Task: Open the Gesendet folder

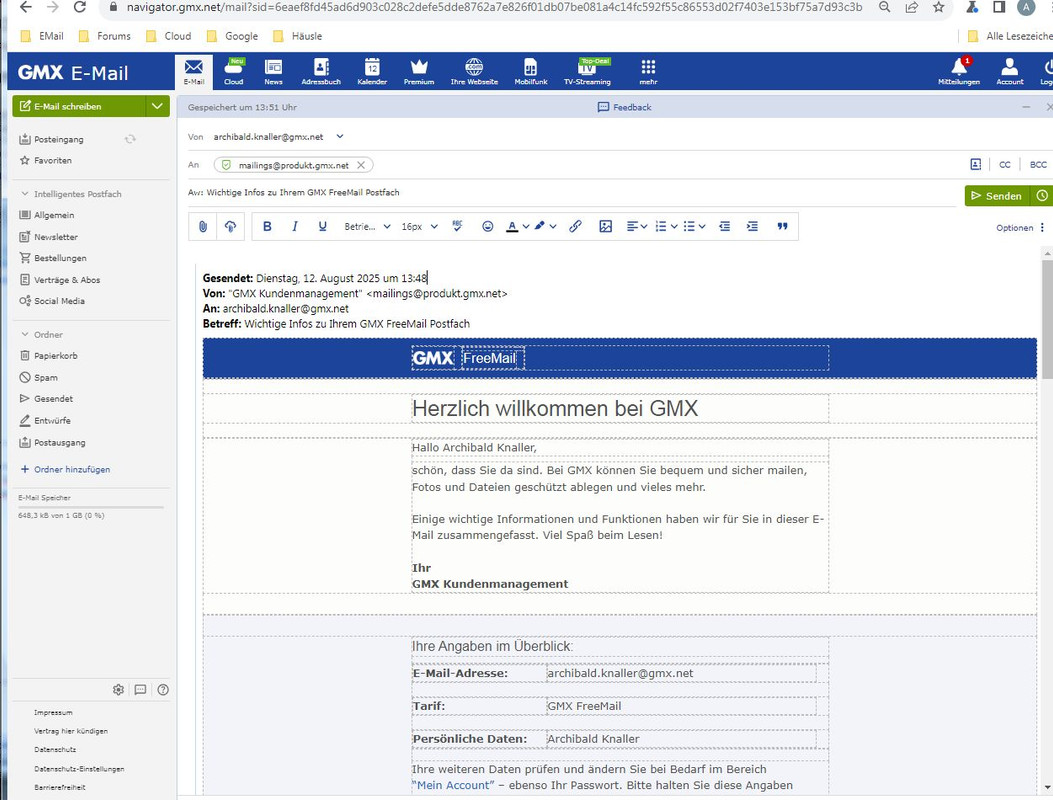Action: (x=53, y=399)
